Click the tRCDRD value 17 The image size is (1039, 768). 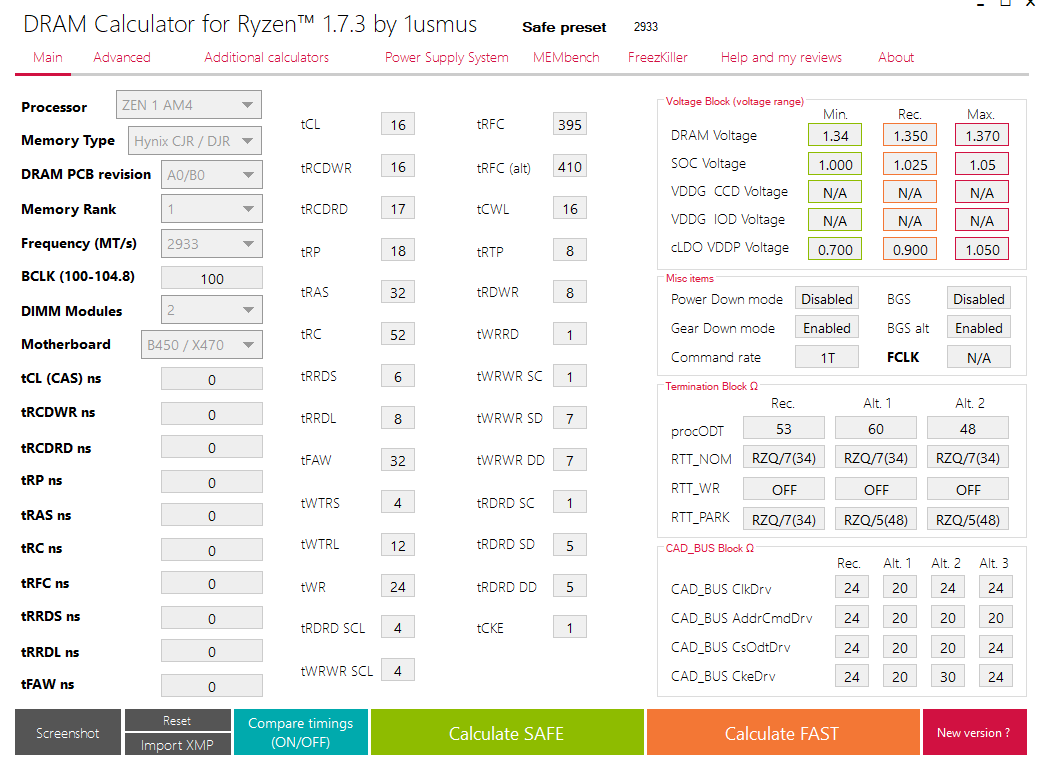tap(398, 209)
